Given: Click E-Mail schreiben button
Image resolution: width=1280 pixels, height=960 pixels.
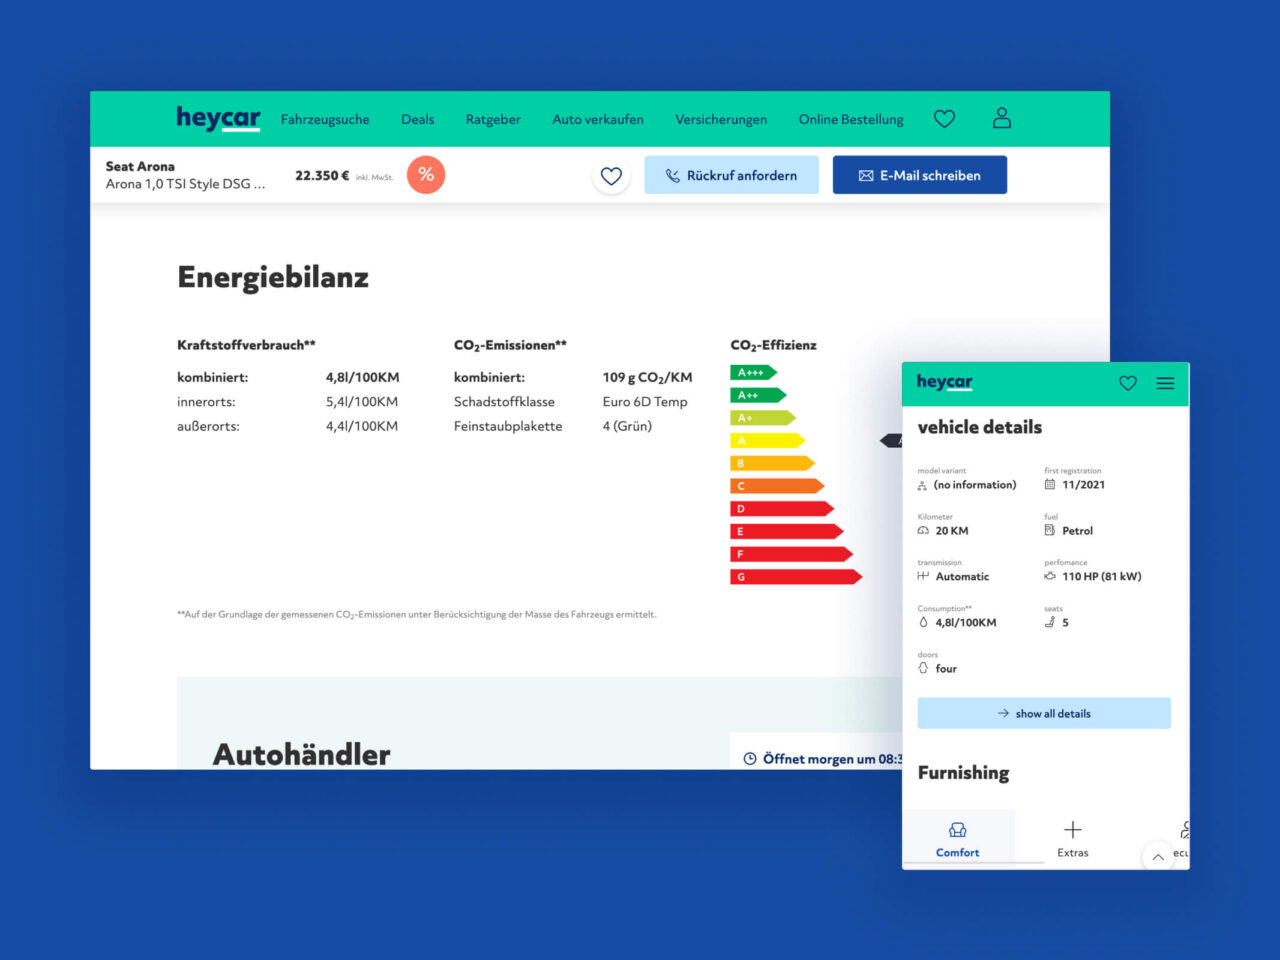Looking at the screenshot, I should [x=919, y=175].
